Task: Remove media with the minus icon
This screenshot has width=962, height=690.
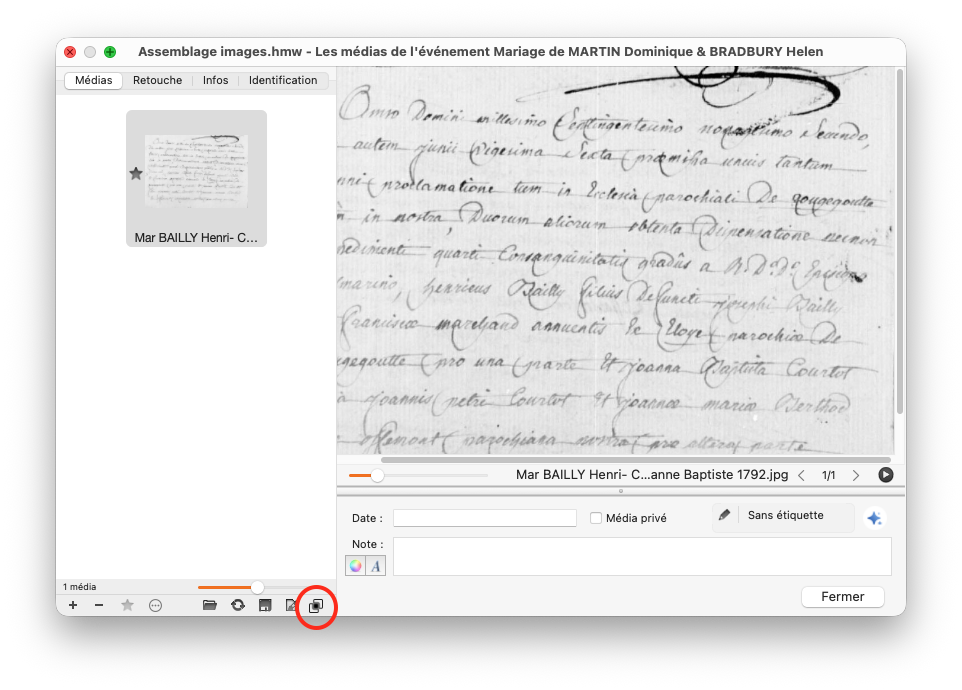Action: click(99, 605)
